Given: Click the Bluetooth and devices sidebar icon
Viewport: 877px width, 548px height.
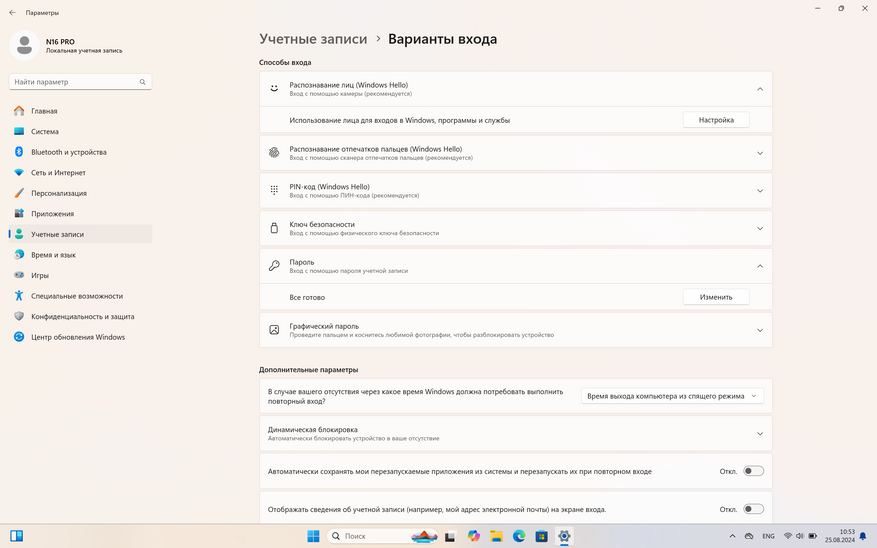Looking at the screenshot, I should 19,152.
